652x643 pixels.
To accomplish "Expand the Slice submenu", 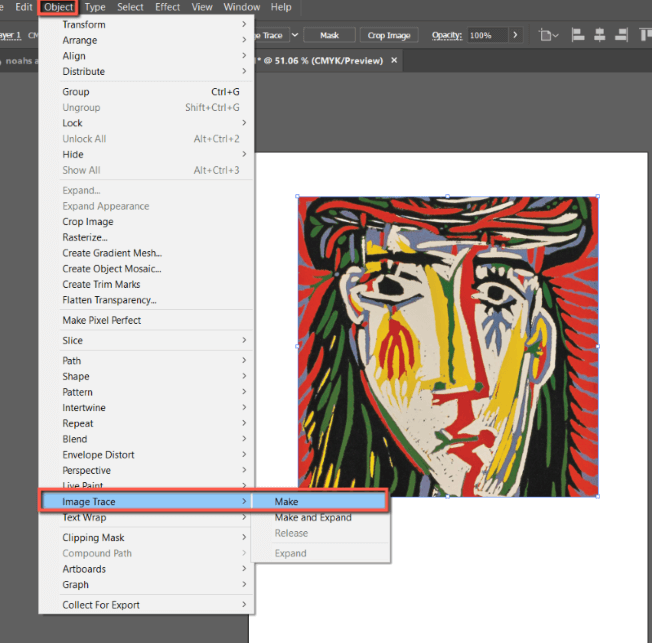I will click(146, 340).
